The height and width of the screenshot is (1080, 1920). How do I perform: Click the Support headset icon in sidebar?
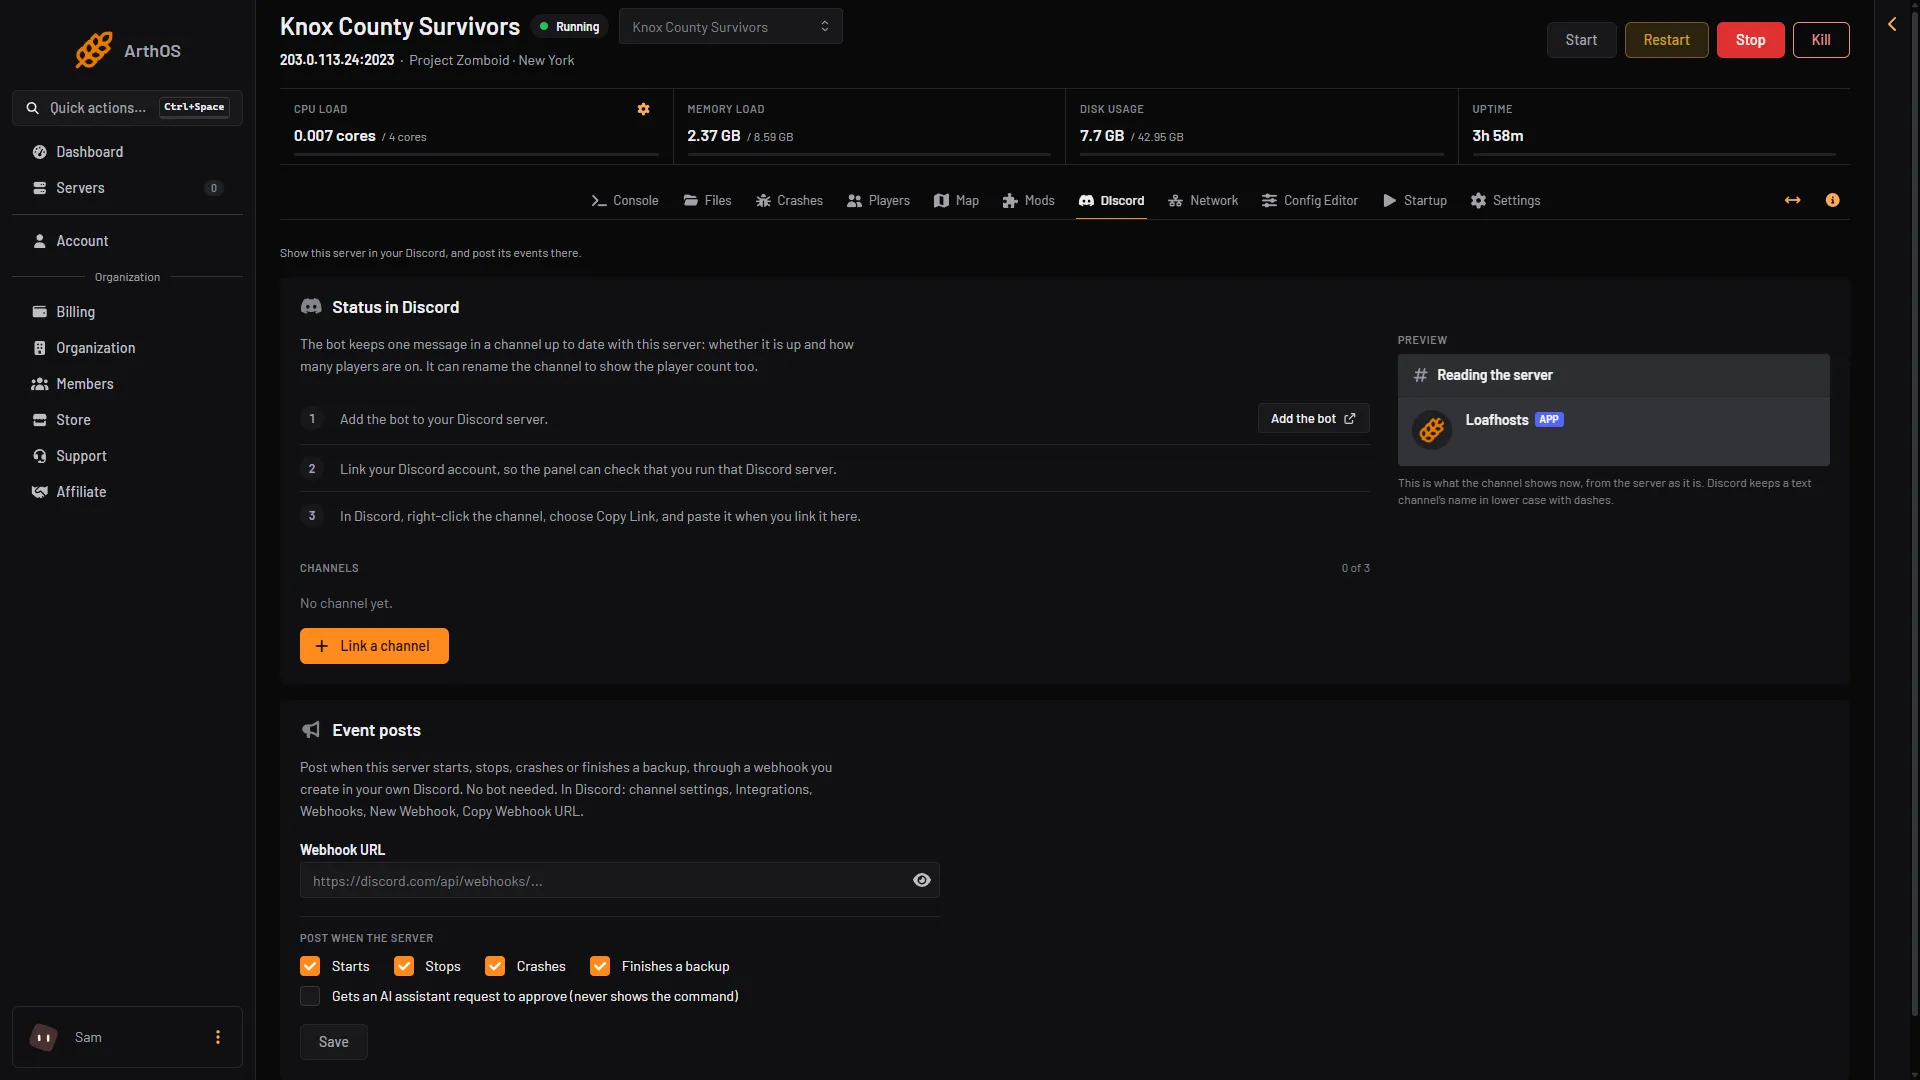pyautogui.click(x=40, y=456)
